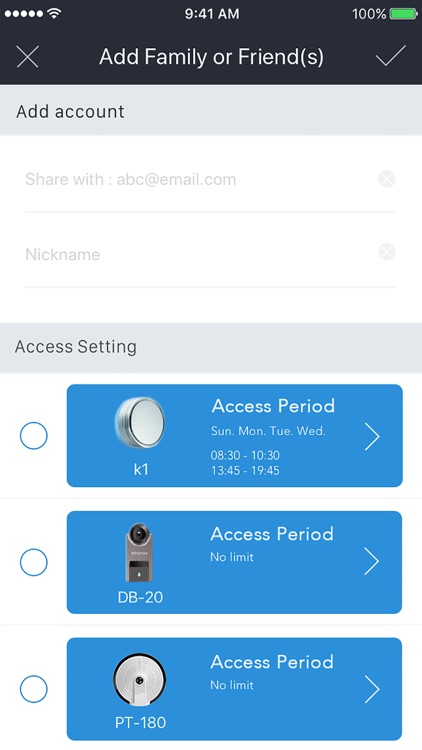Clear the Share with email field
This screenshot has height=750, width=422.
pos(387,179)
